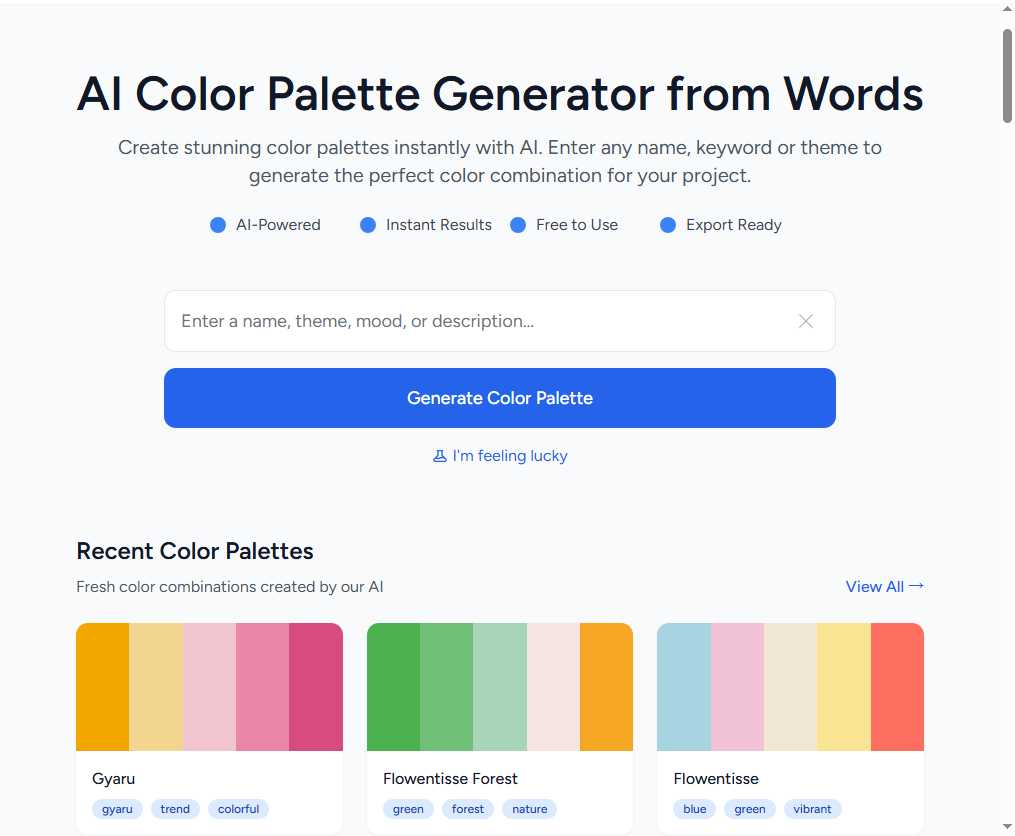Click the blue dot beside Export Ready
This screenshot has width=1015, height=836.
(x=668, y=225)
